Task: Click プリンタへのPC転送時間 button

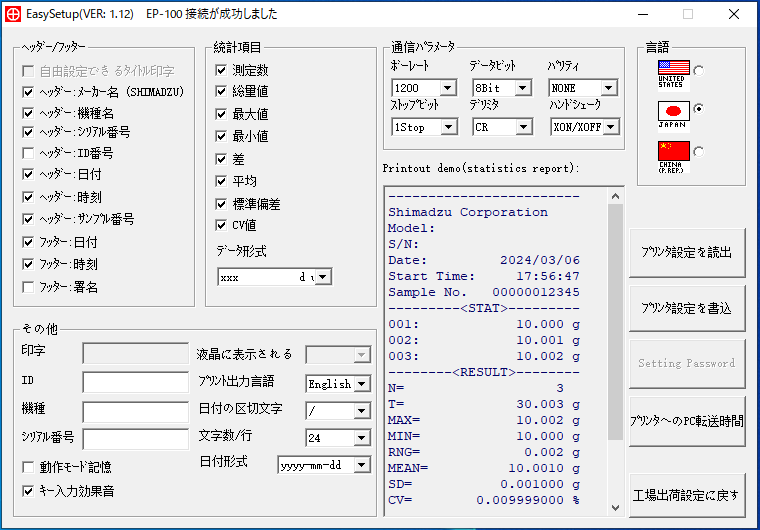Action: coord(687,421)
